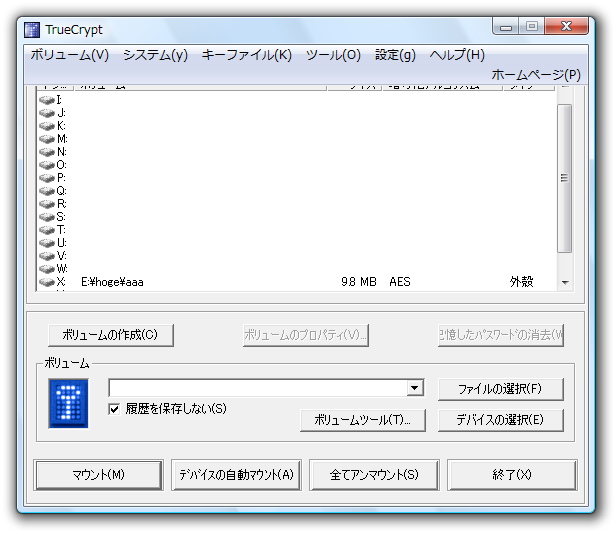Click the drive icon for W:
This screenshot has height=535, width=616.
click(47, 269)
